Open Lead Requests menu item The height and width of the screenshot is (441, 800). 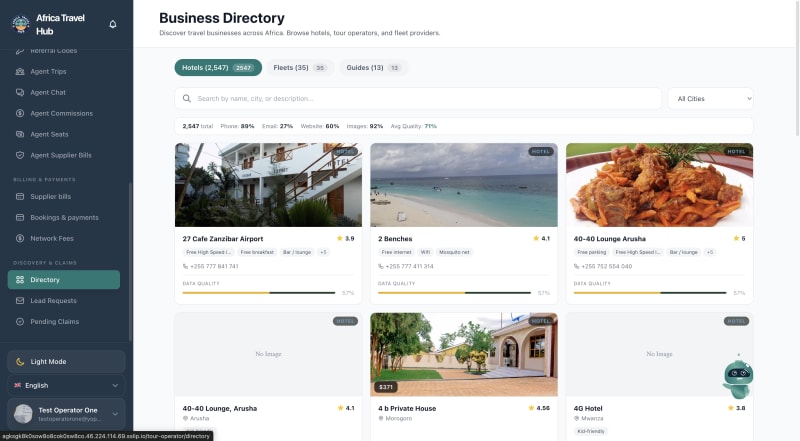[64, 301]
